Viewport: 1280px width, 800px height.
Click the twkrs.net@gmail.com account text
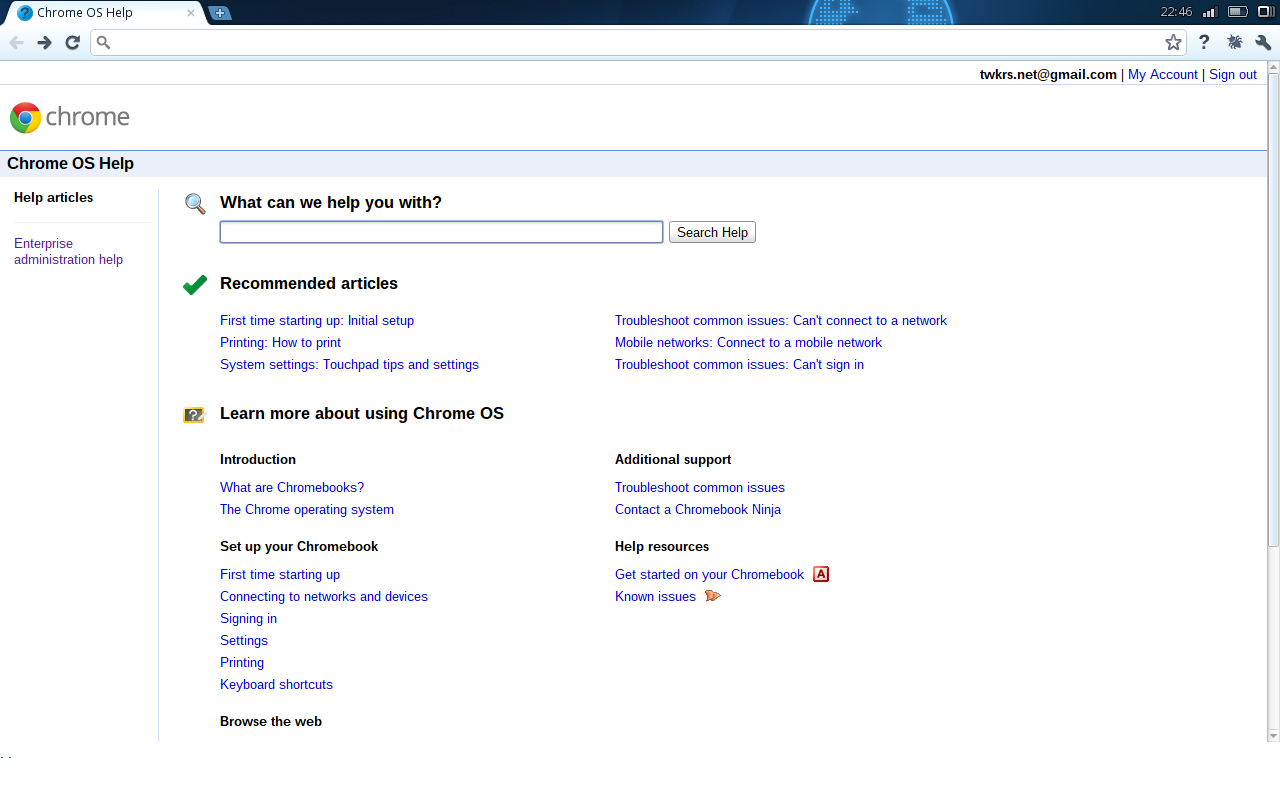1048,74
